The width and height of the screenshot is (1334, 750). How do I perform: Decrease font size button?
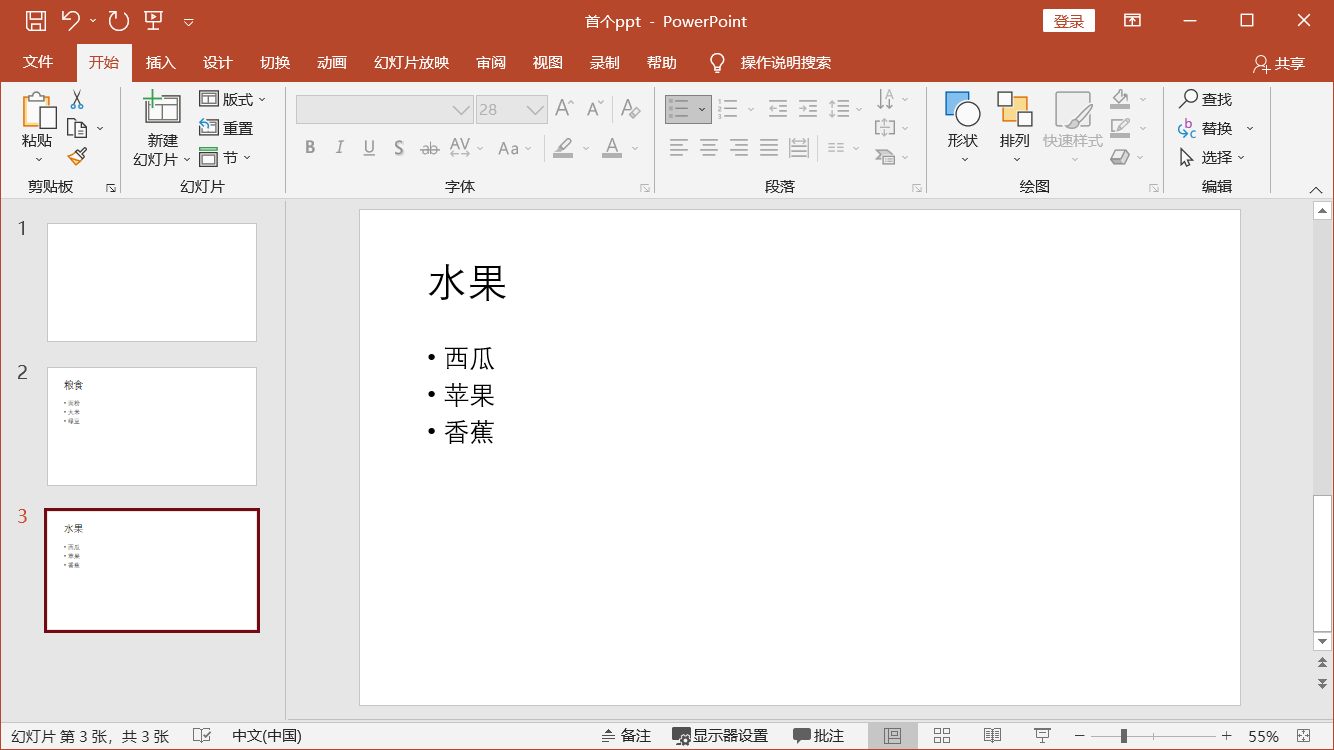coord(595,108)
